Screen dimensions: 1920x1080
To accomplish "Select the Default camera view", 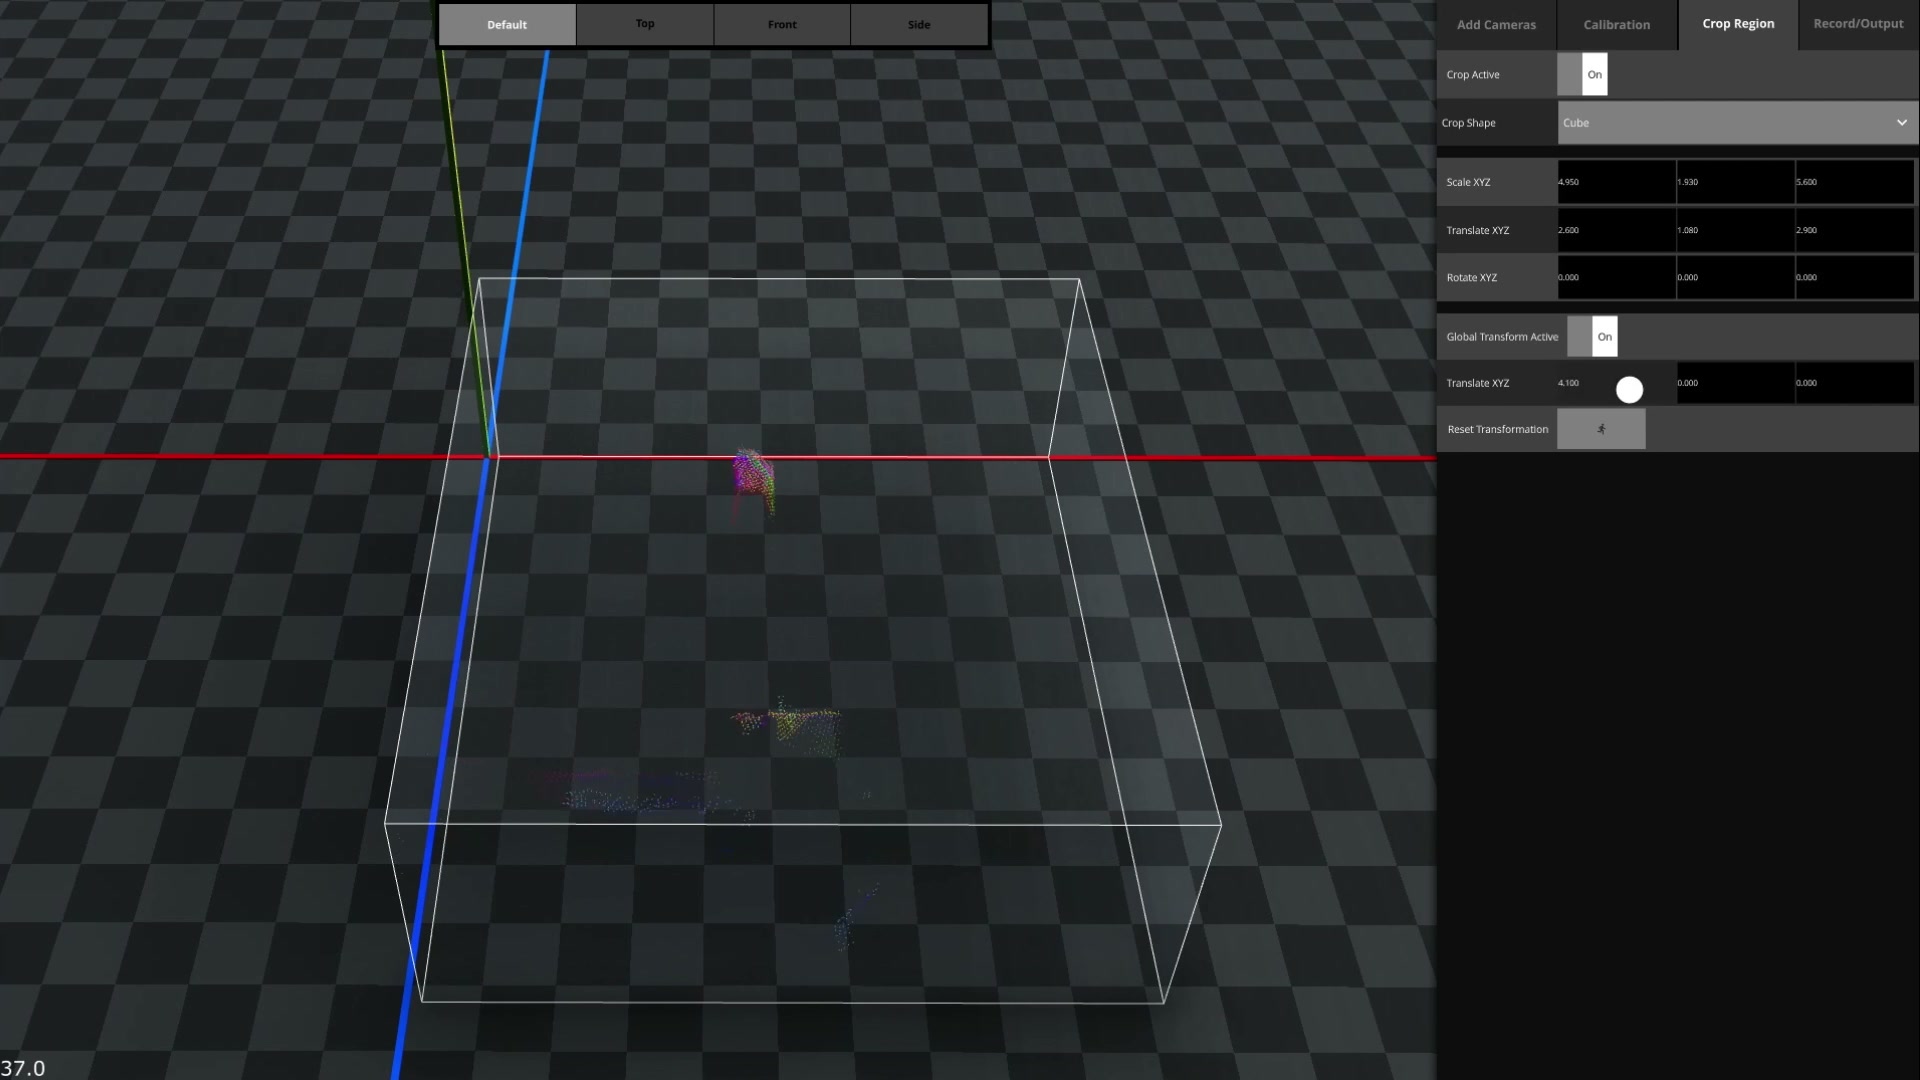I will [507, 25].
